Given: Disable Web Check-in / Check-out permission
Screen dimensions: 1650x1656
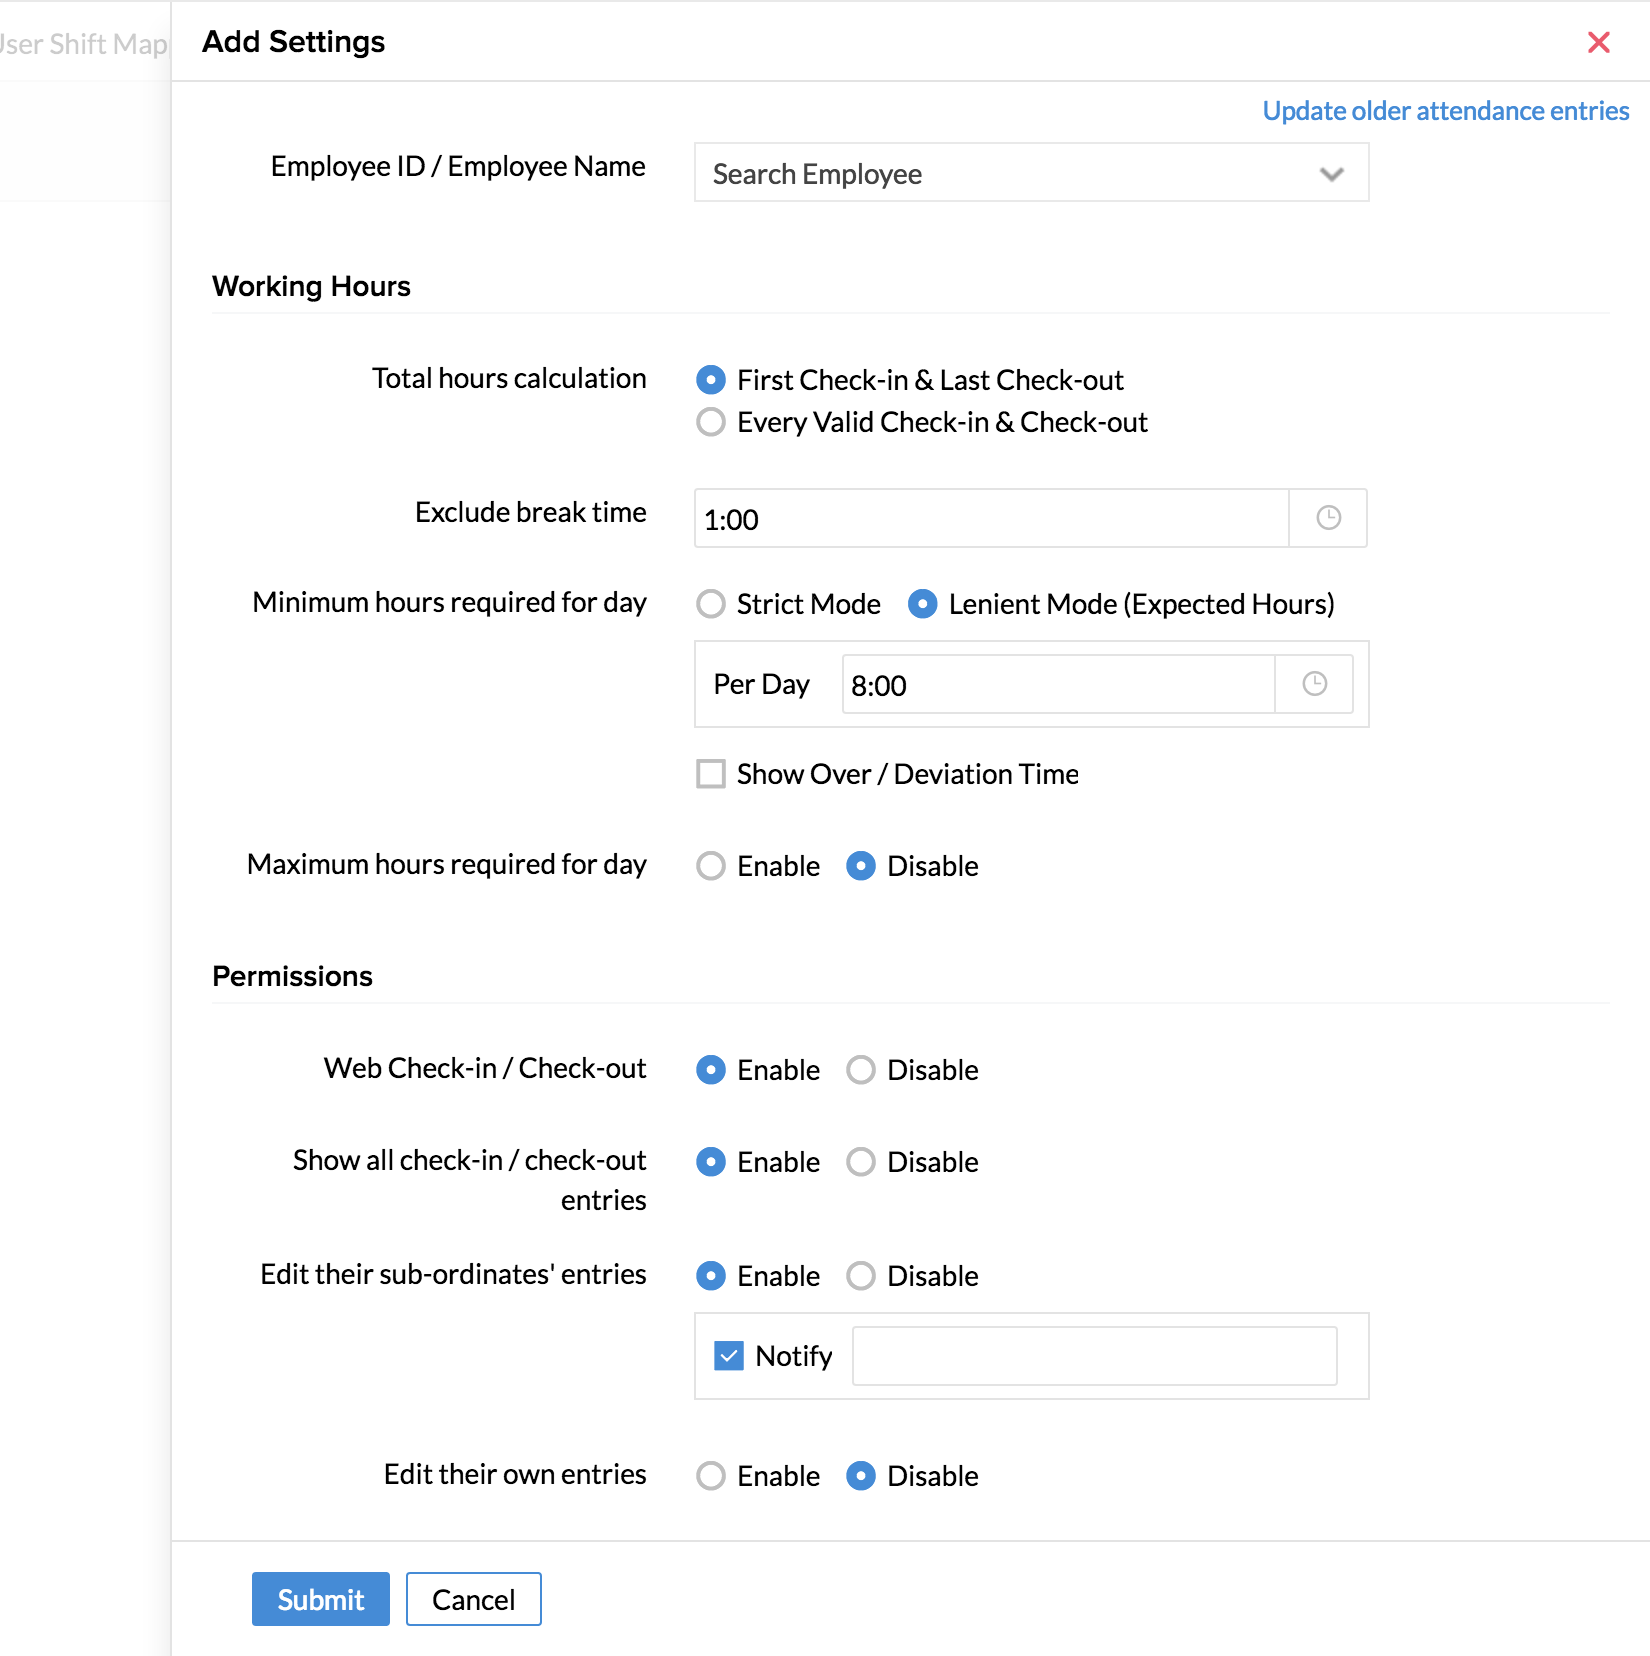Looking at the screenshot, I should 861,1070.
